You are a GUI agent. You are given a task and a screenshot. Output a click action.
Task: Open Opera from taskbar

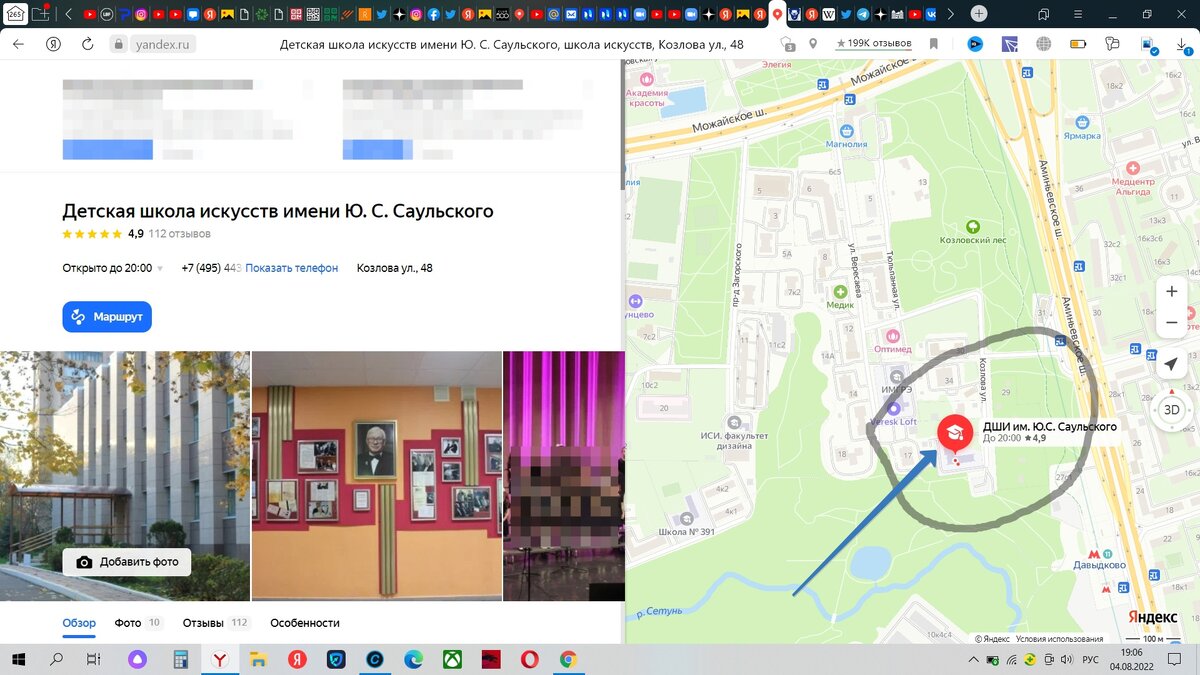coord(530,659)
